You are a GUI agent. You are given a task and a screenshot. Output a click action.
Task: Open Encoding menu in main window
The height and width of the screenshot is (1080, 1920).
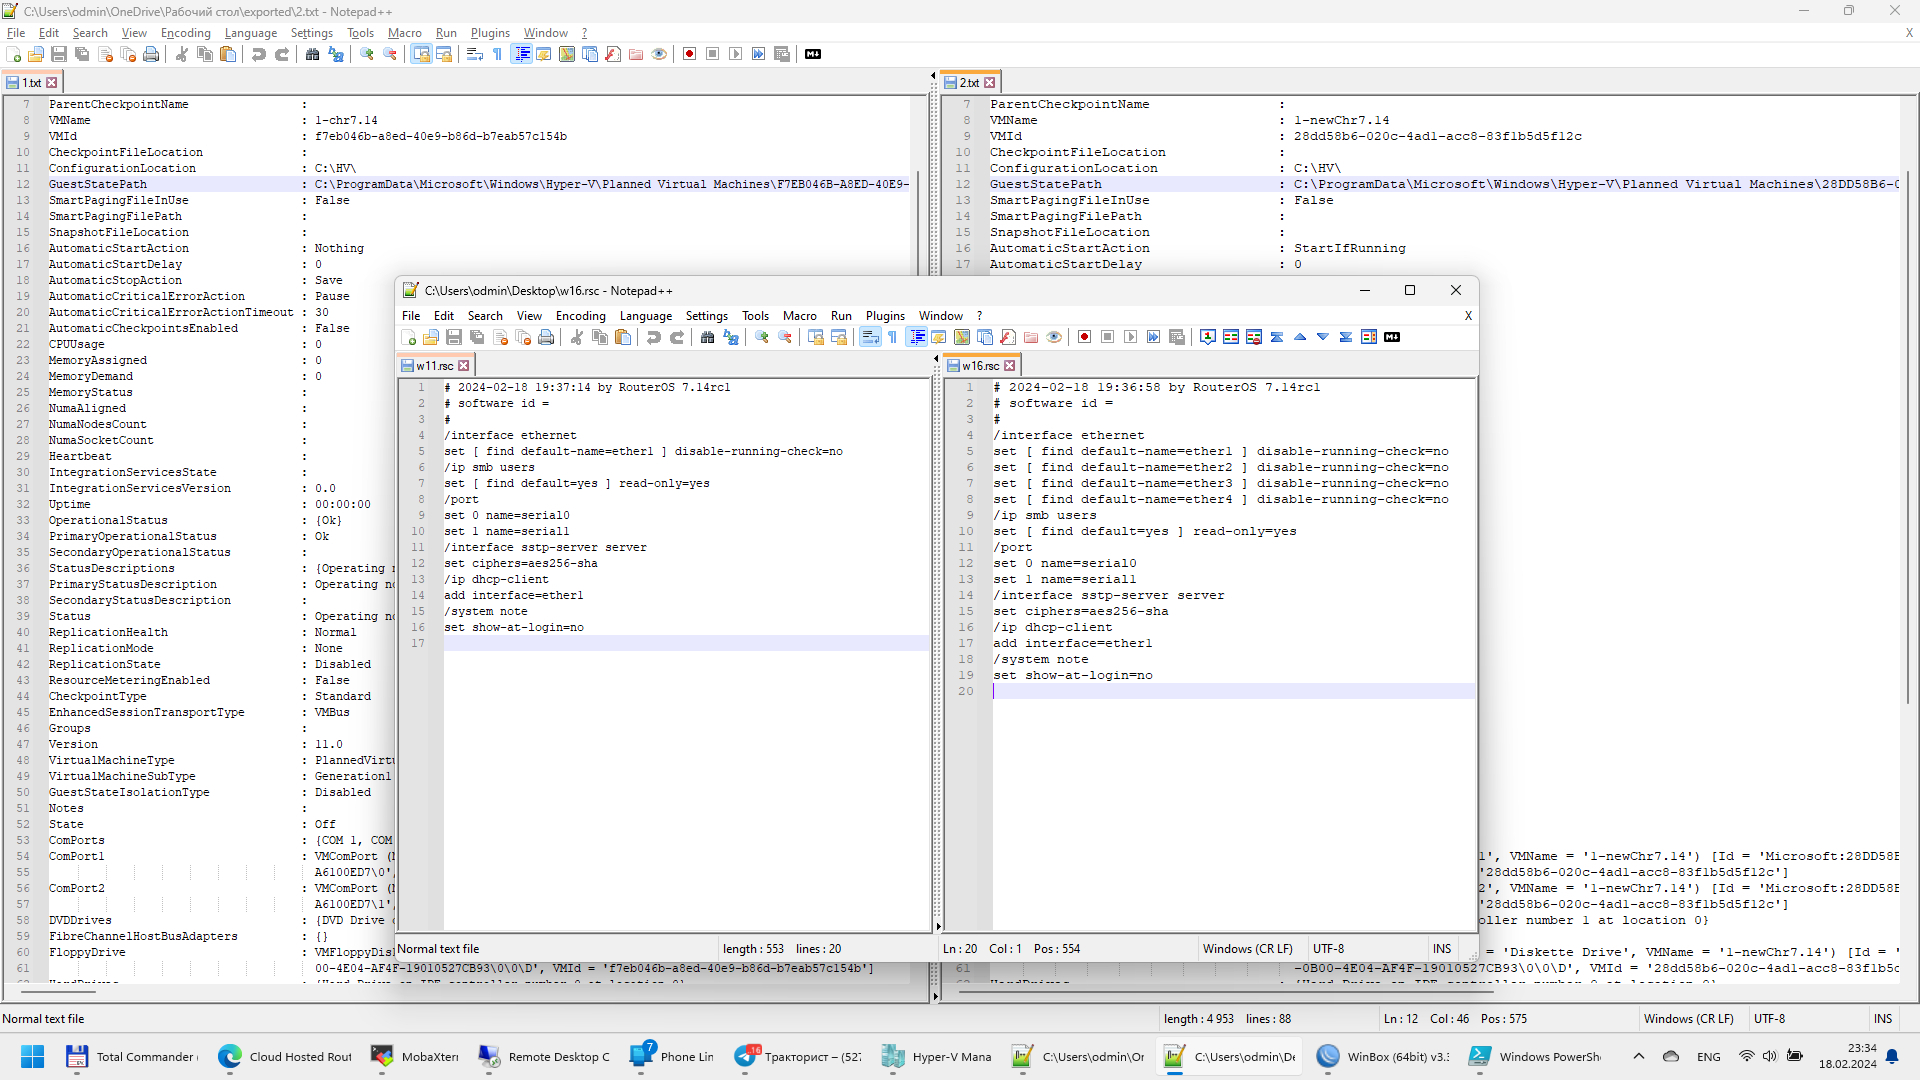click(x=185, y=33)
